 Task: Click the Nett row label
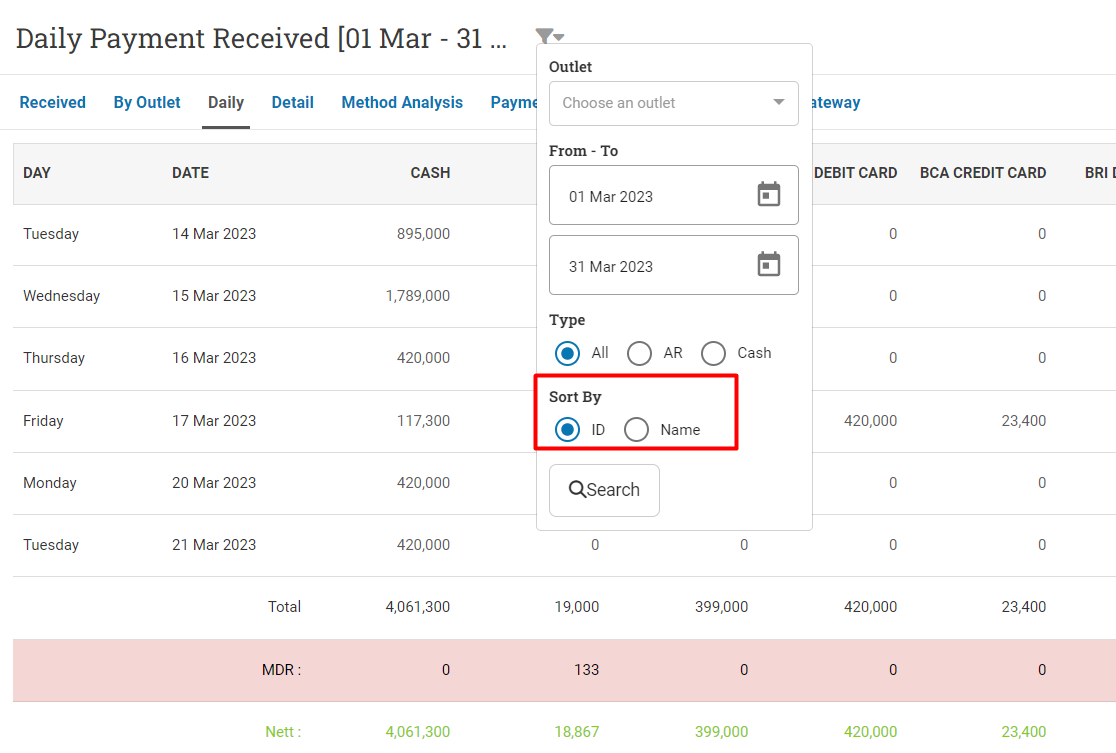coord(283,732)
